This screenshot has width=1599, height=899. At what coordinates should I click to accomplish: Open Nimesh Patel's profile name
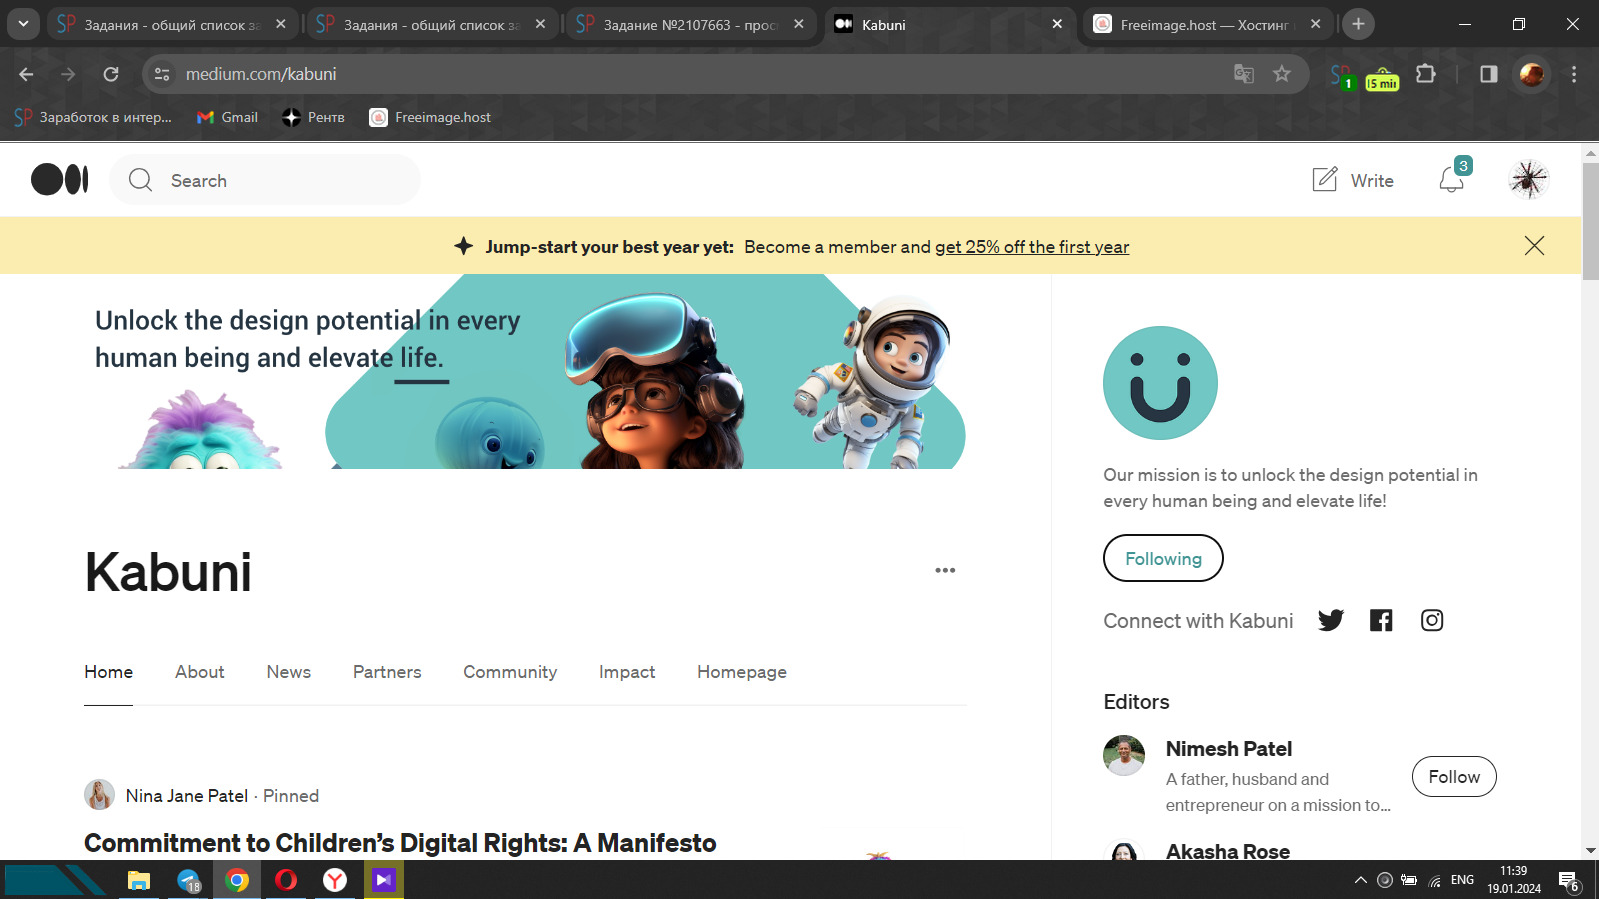click(1228, 749)
